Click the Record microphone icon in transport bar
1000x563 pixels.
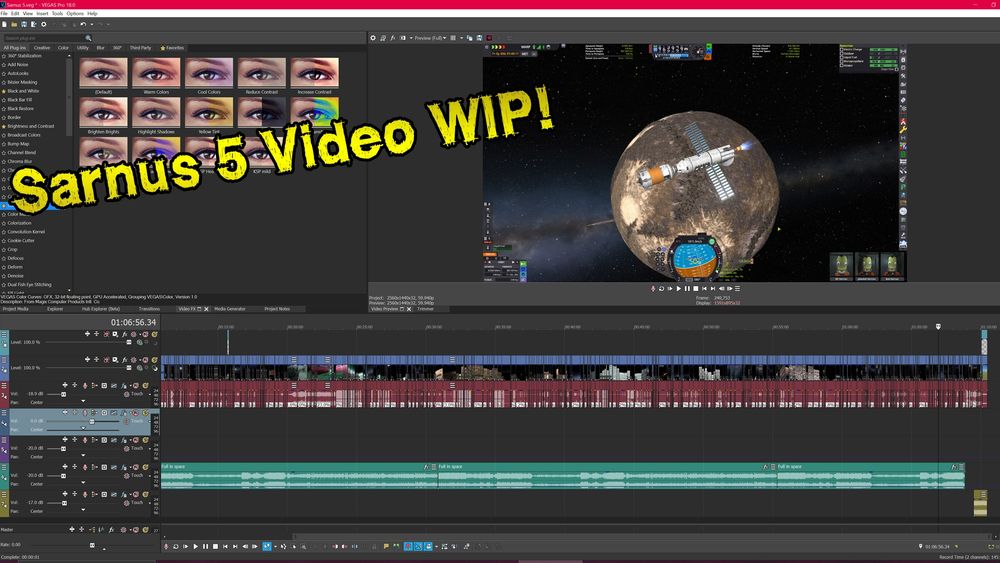coord(166,546)
